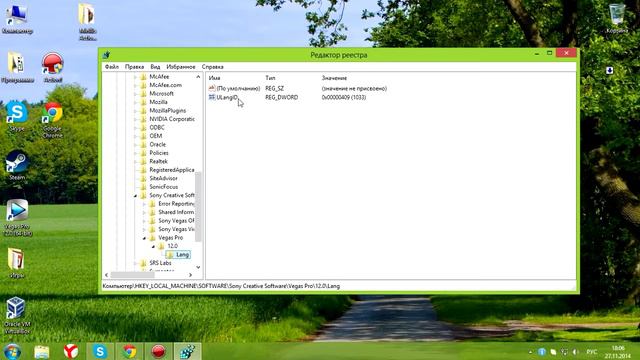
Task: Click the tree scroll down arrow
Action: [x=198, y=267]
